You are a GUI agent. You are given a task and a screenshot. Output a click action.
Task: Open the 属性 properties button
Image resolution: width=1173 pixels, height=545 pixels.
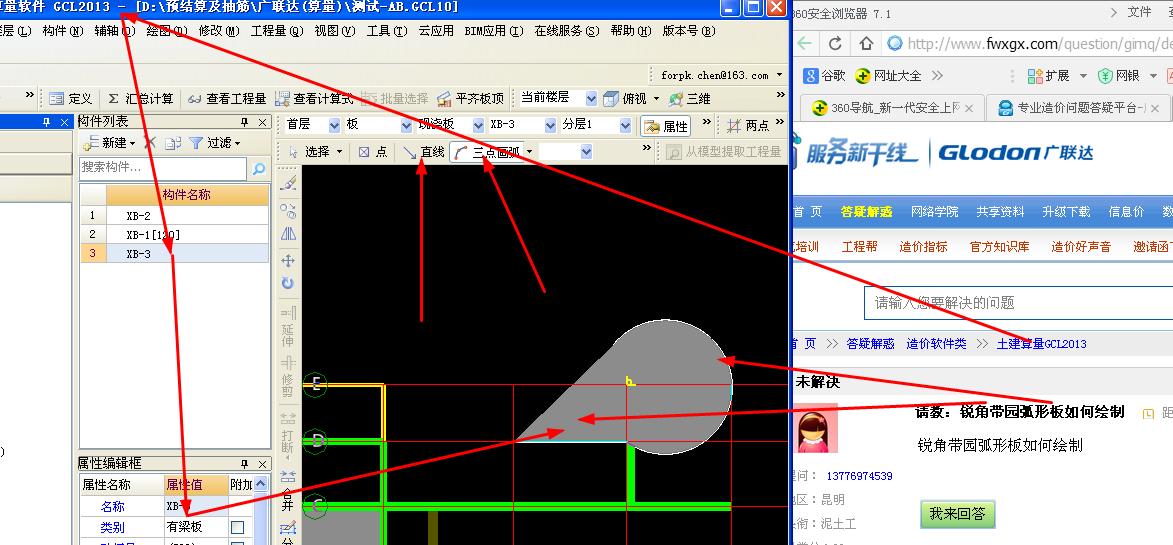(666, 126)
